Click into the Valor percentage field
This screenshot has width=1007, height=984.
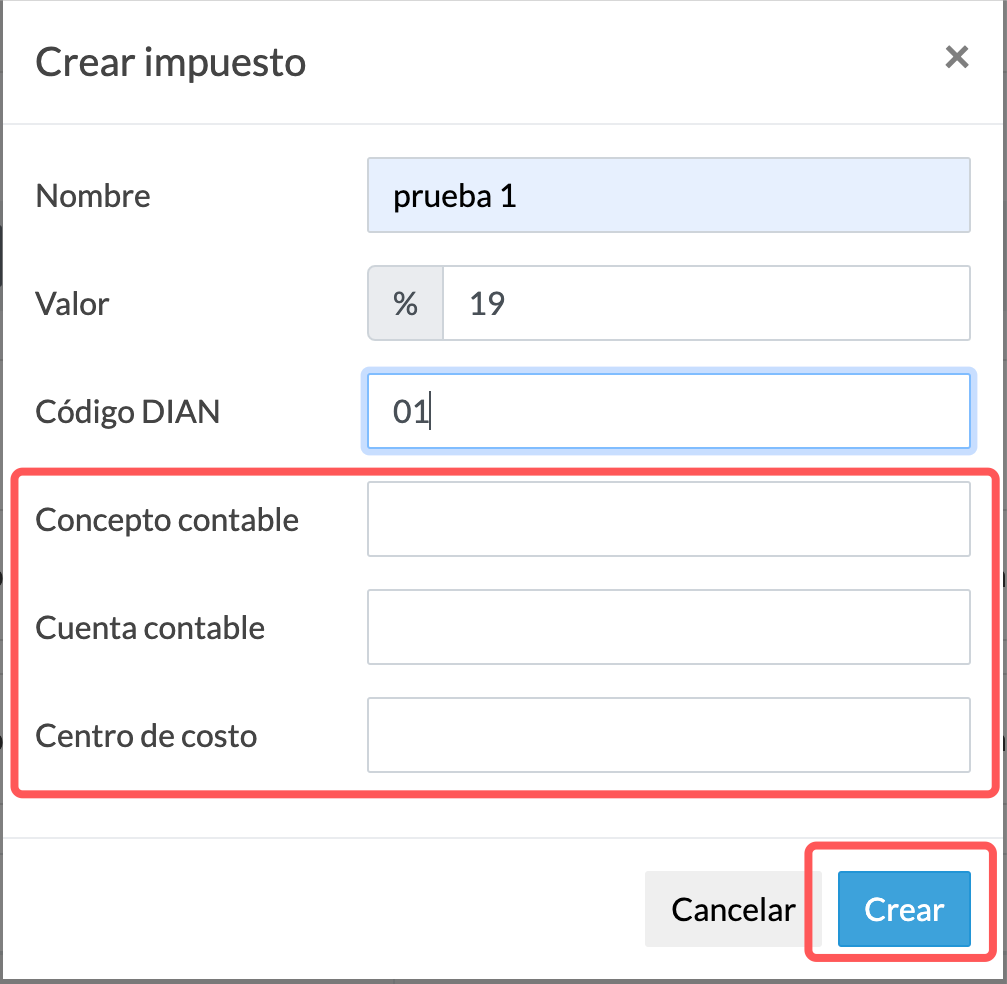click(706, 303)
